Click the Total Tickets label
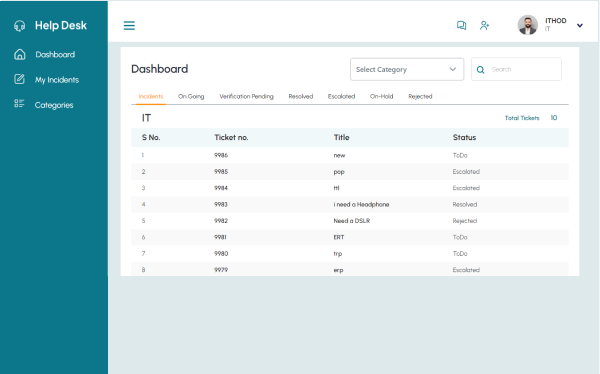The image size is (600, 374). (x=522, y=118)
